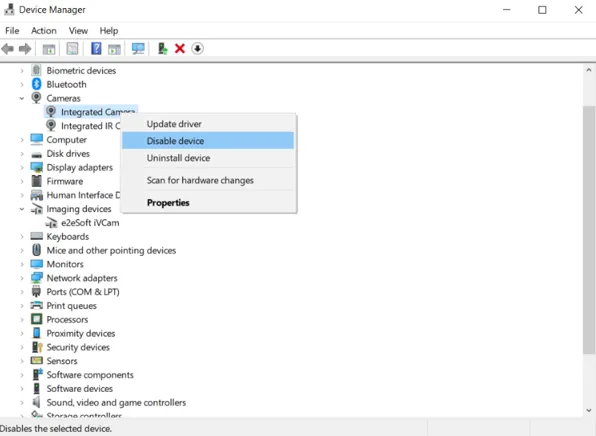Viewport: 596px width, 436px height.
Task: Collapse the Cameras node
Action: [22, 98]
